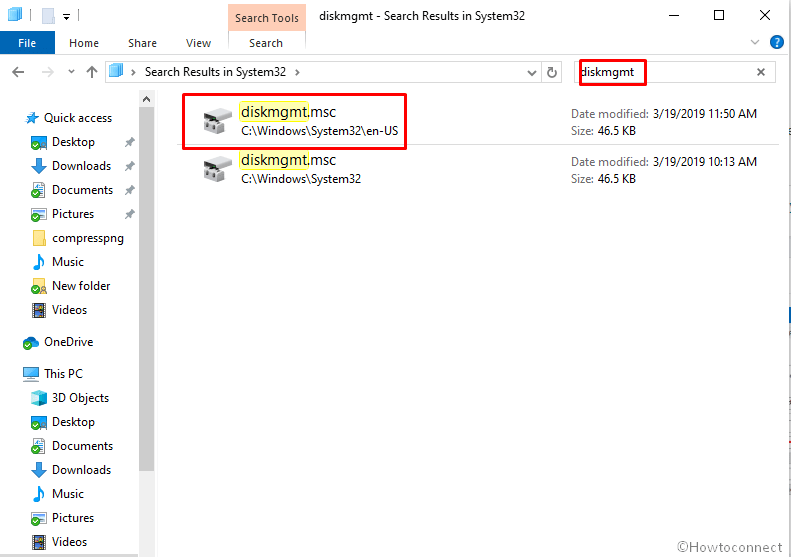
Task: Open pinned Documents under Quick access
Action: click(82, 190)
